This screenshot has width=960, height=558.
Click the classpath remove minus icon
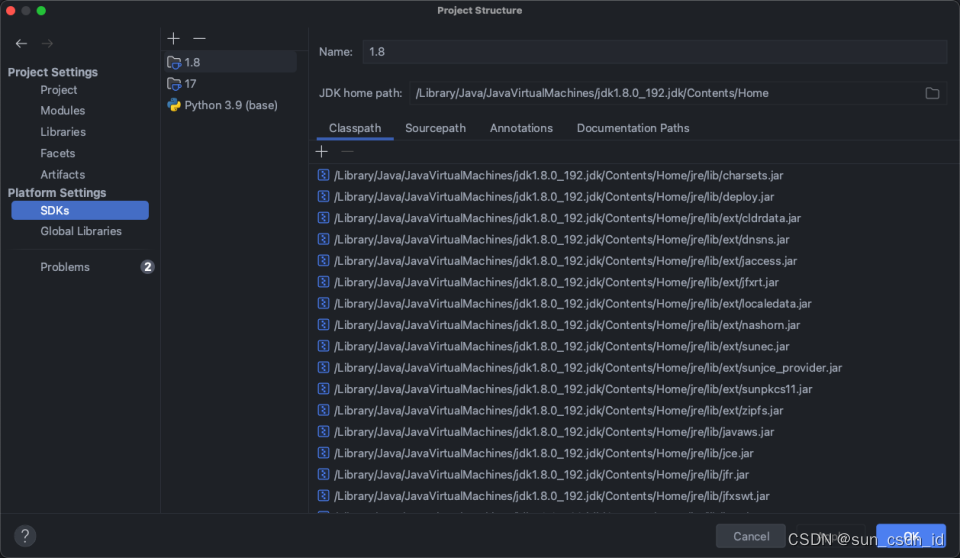tap(347, 151)
